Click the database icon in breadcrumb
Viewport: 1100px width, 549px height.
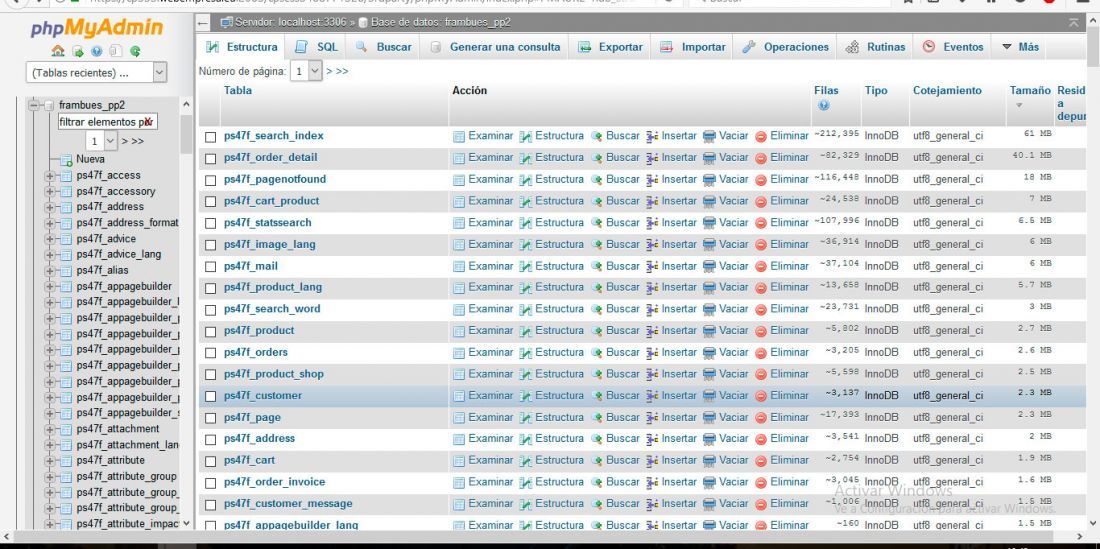(x=363, y=22)
